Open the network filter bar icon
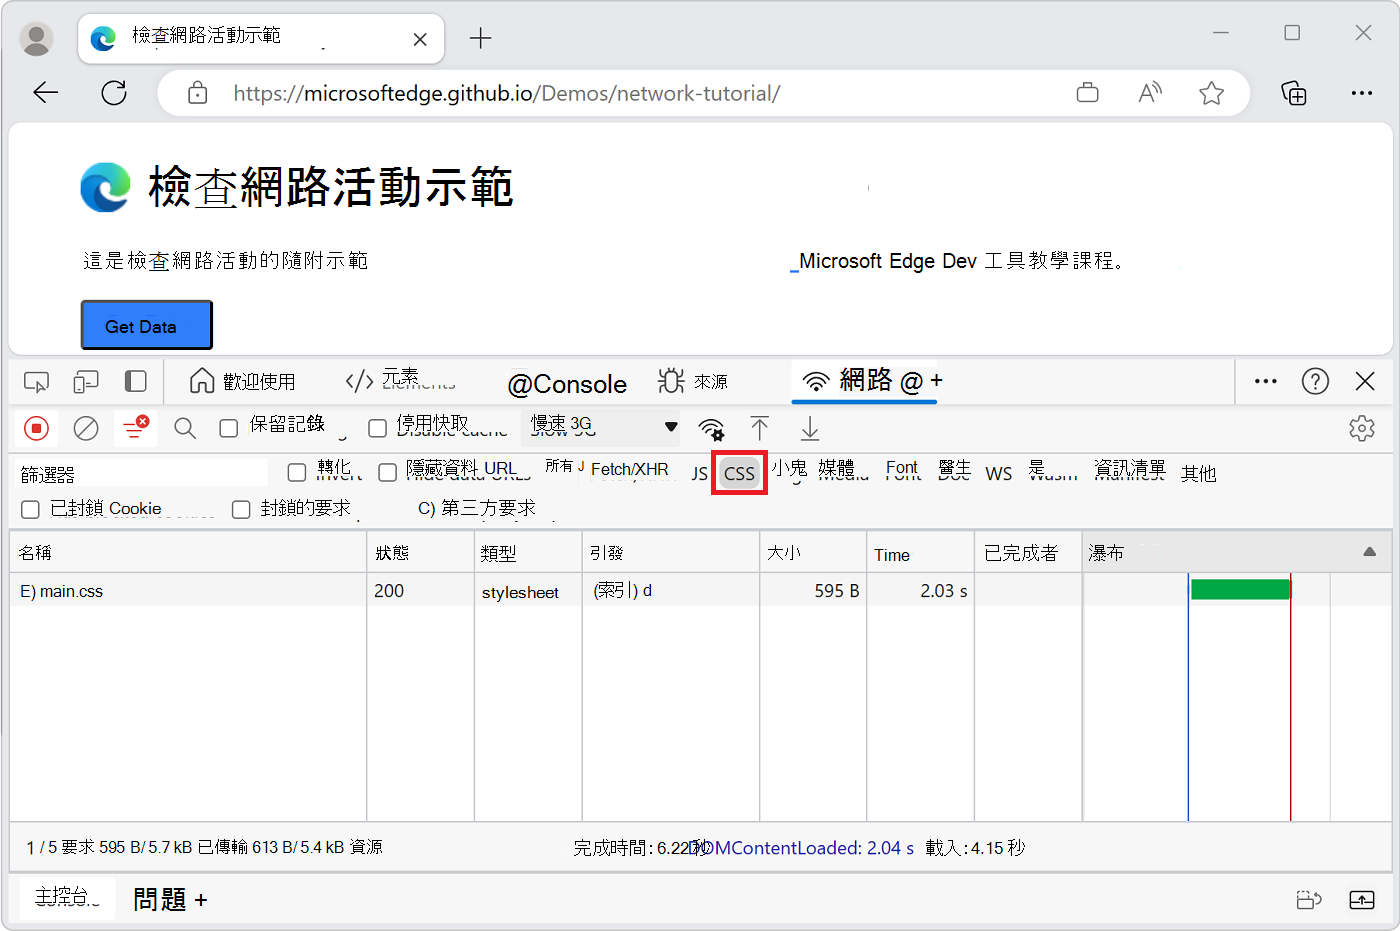Image resolution: width=1400 pixels, height=931 pixels. (135, 428)
